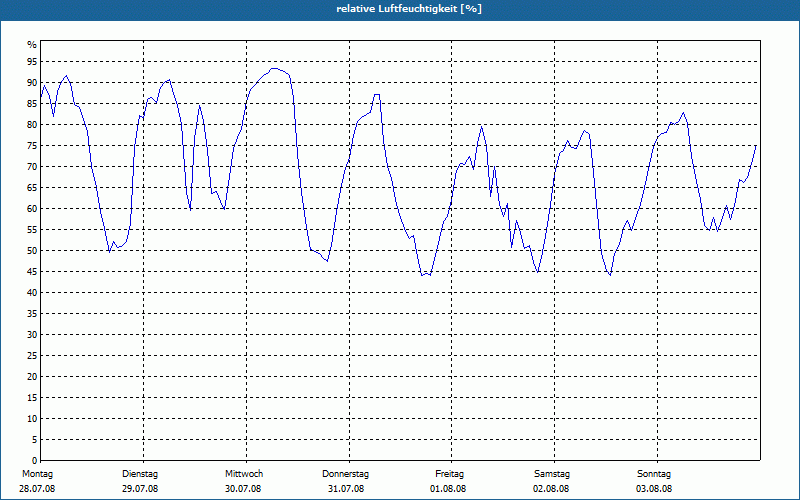Click the y-axis value 85
This screenshot has height=500, width=800.
click(x=32, y=104)
